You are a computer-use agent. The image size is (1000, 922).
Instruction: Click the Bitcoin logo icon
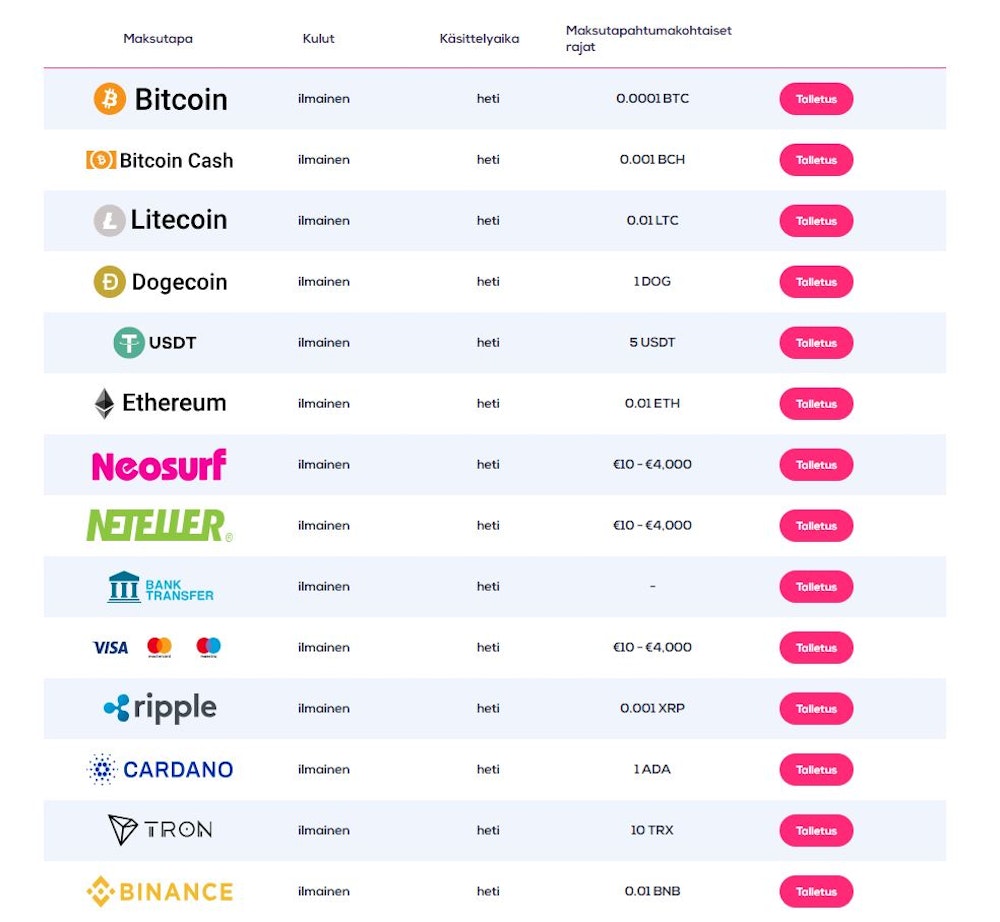click(110, 99)
